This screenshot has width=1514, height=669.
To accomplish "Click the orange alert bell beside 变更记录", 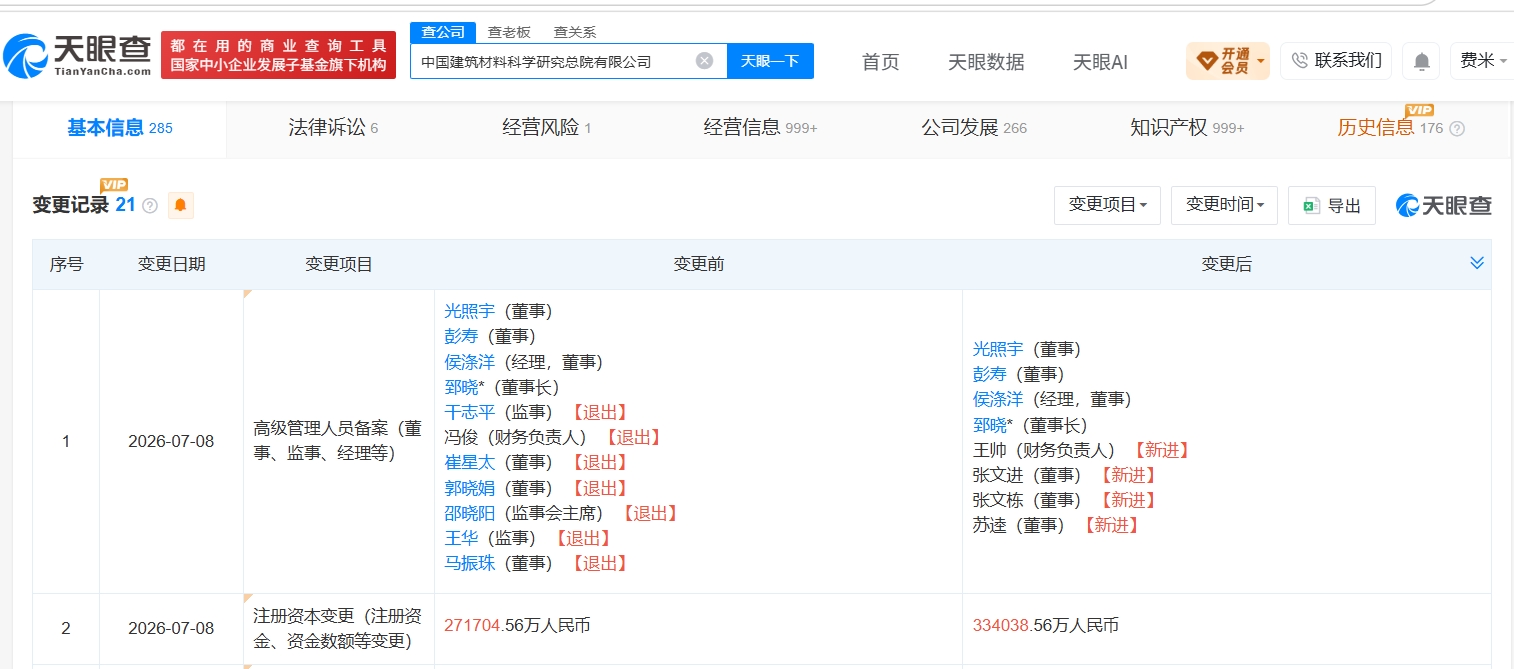I will [180, 205].
